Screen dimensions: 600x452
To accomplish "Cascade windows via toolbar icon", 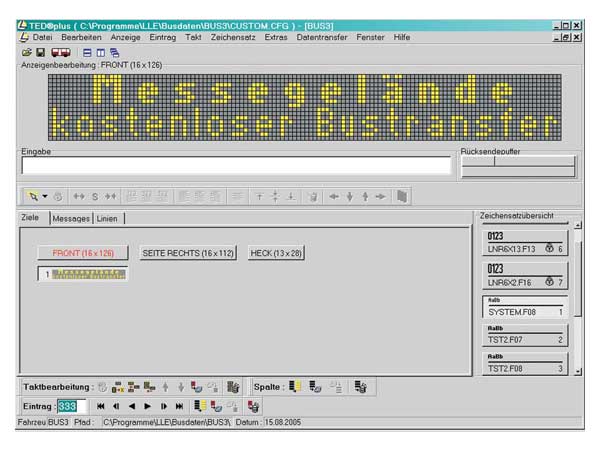I will pyautogui.click(x=114, y=52).
